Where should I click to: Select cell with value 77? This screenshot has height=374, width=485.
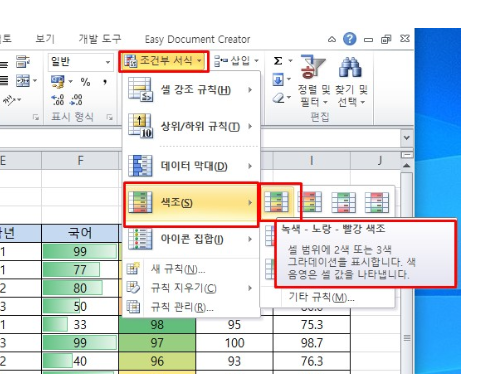pyautogui.click(x=80, y=270)
